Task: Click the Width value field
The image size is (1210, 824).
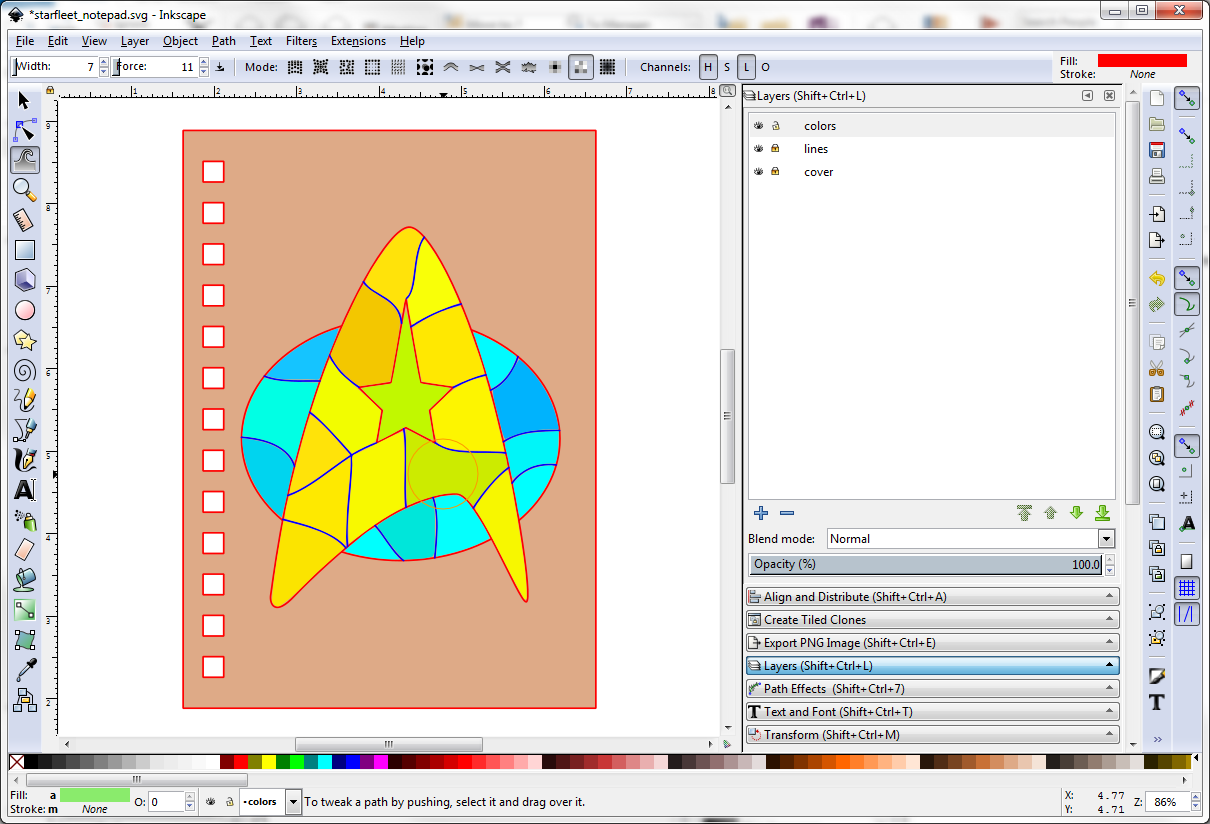Action: [55, 67]
